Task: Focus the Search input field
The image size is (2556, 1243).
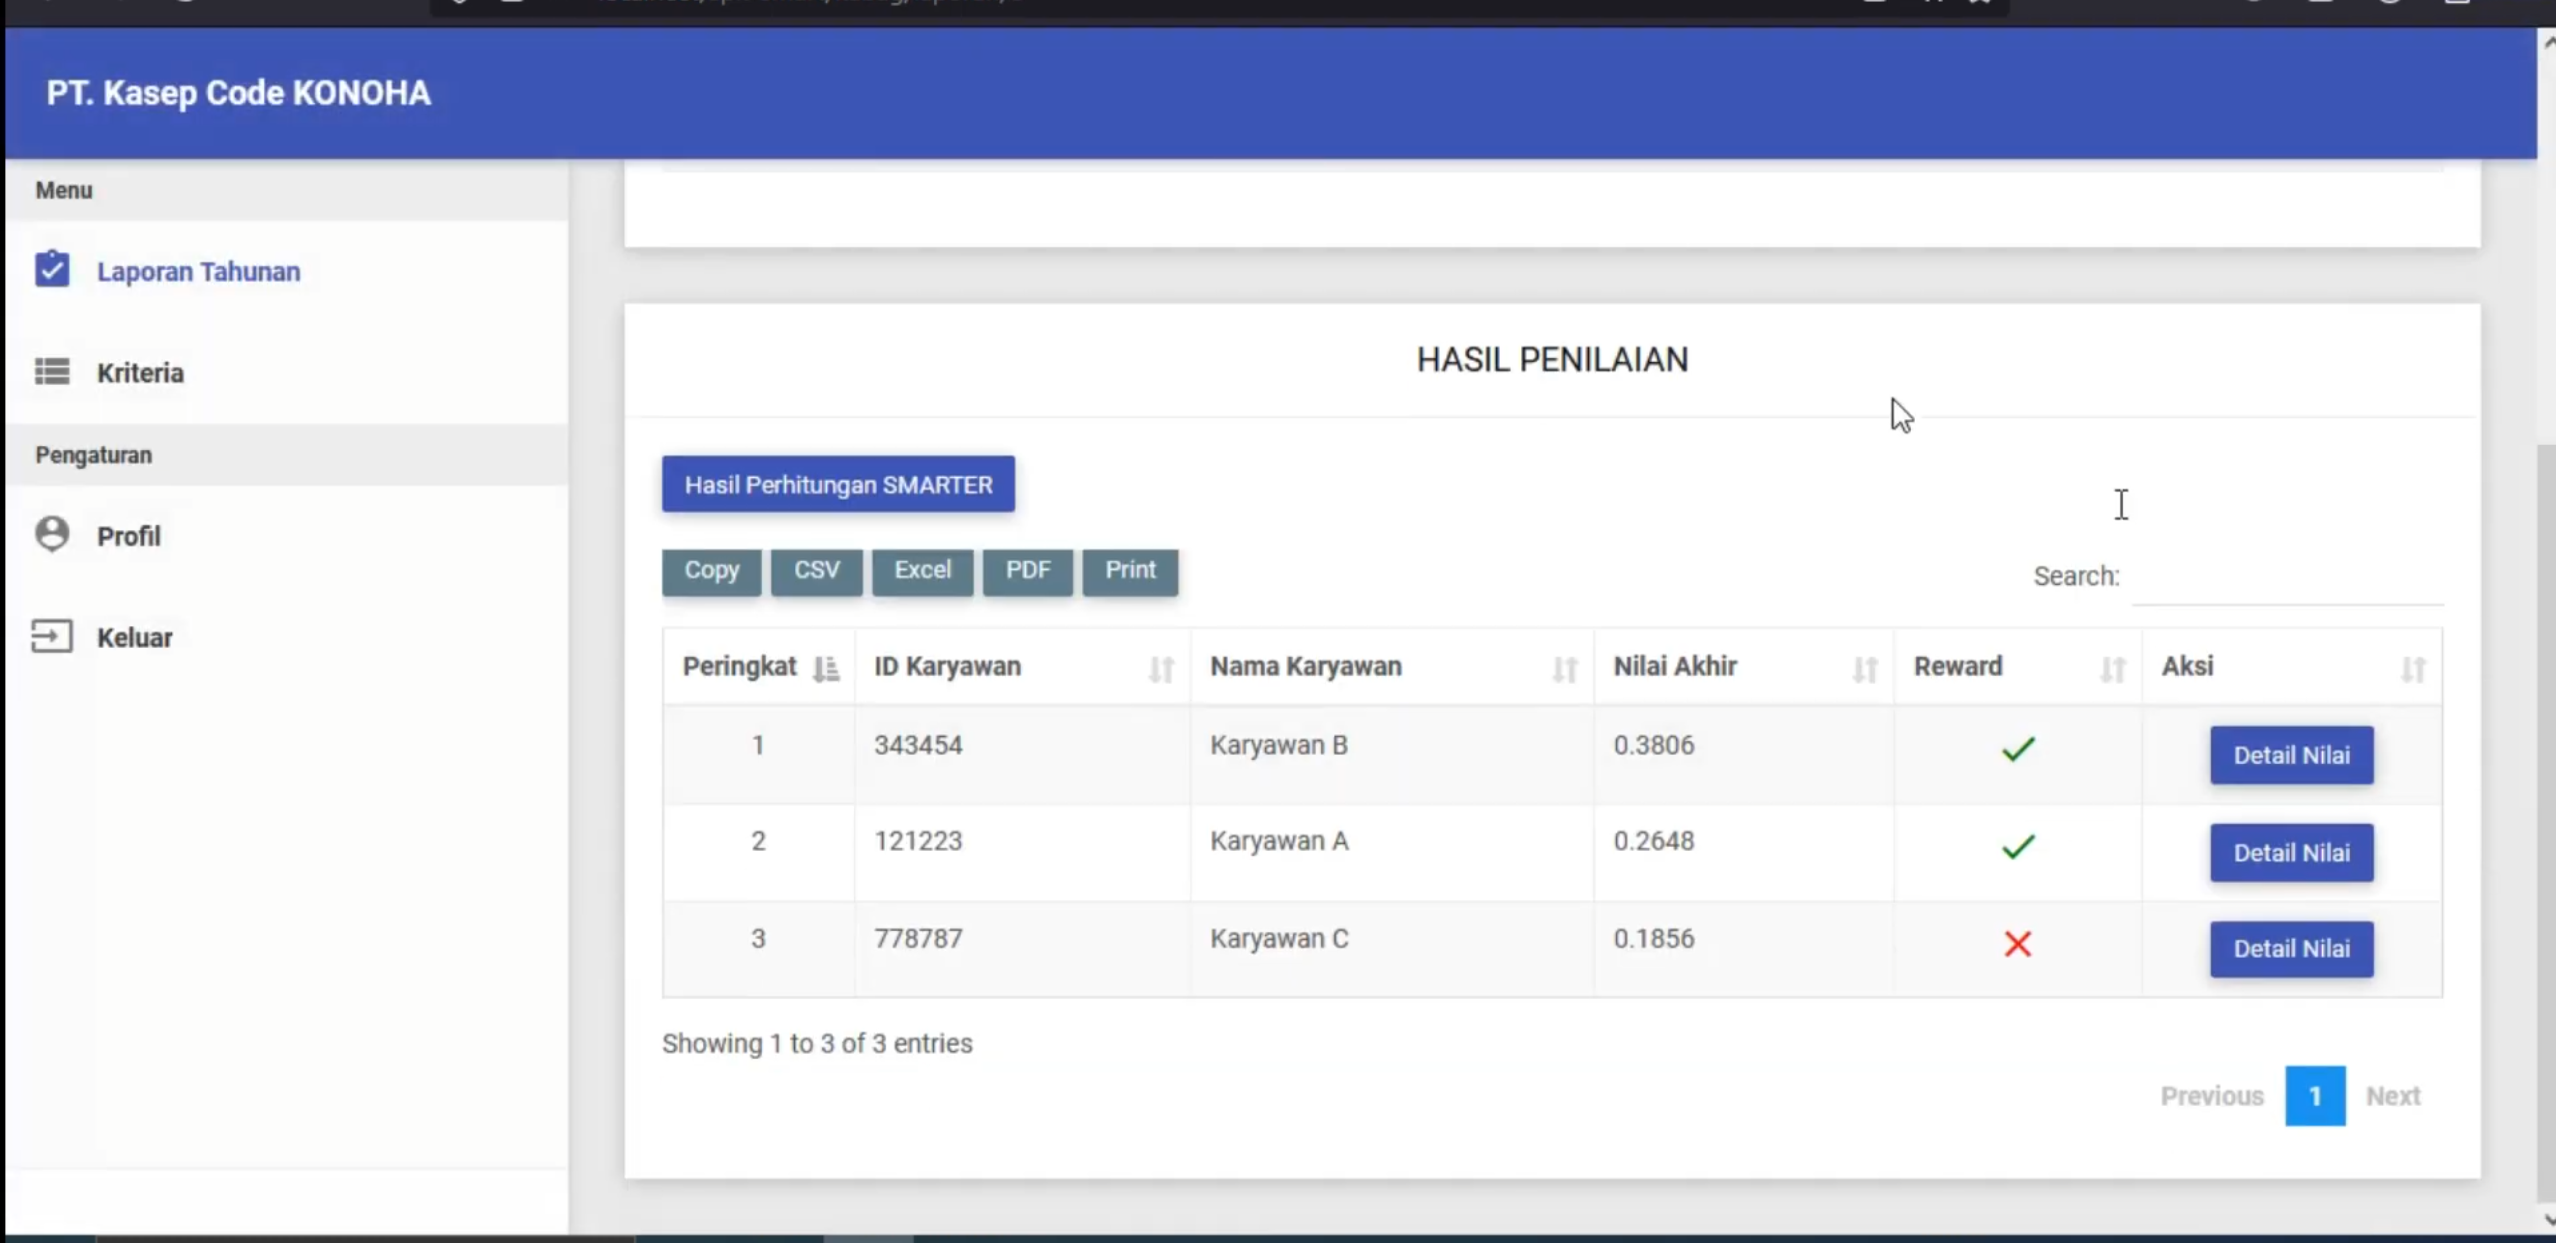Action: (2287, 578)
